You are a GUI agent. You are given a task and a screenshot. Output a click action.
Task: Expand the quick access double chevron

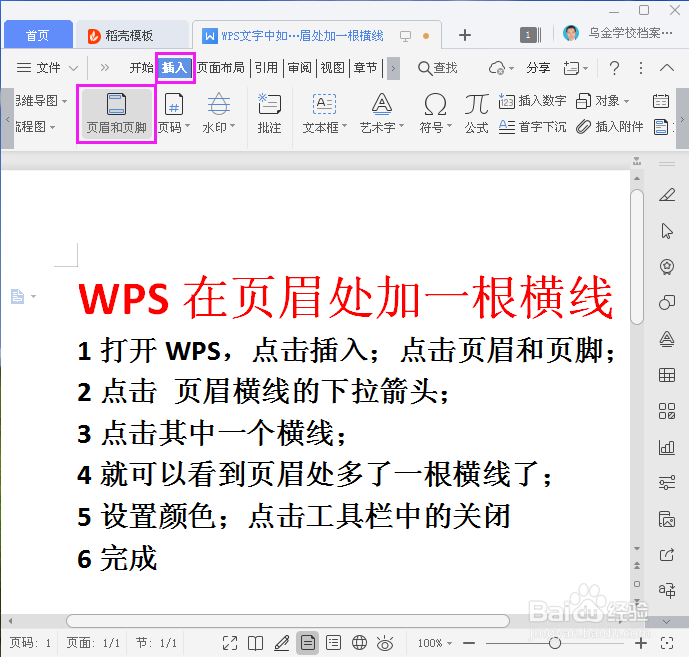pyautogui.click(x=105, y=68)
